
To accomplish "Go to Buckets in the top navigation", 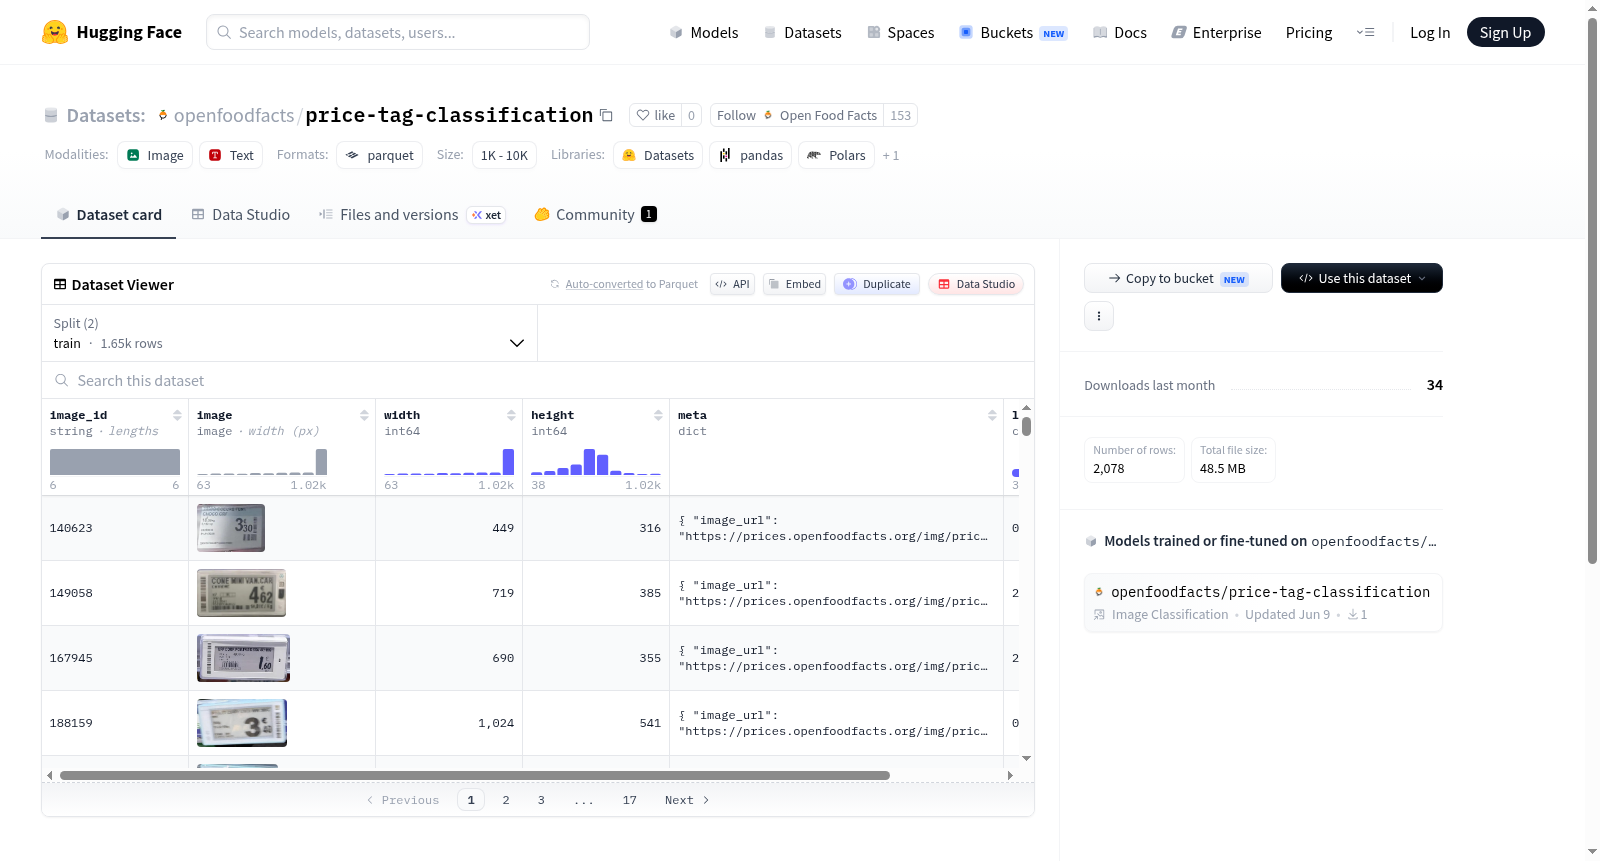I will [x=1013, y=32].
